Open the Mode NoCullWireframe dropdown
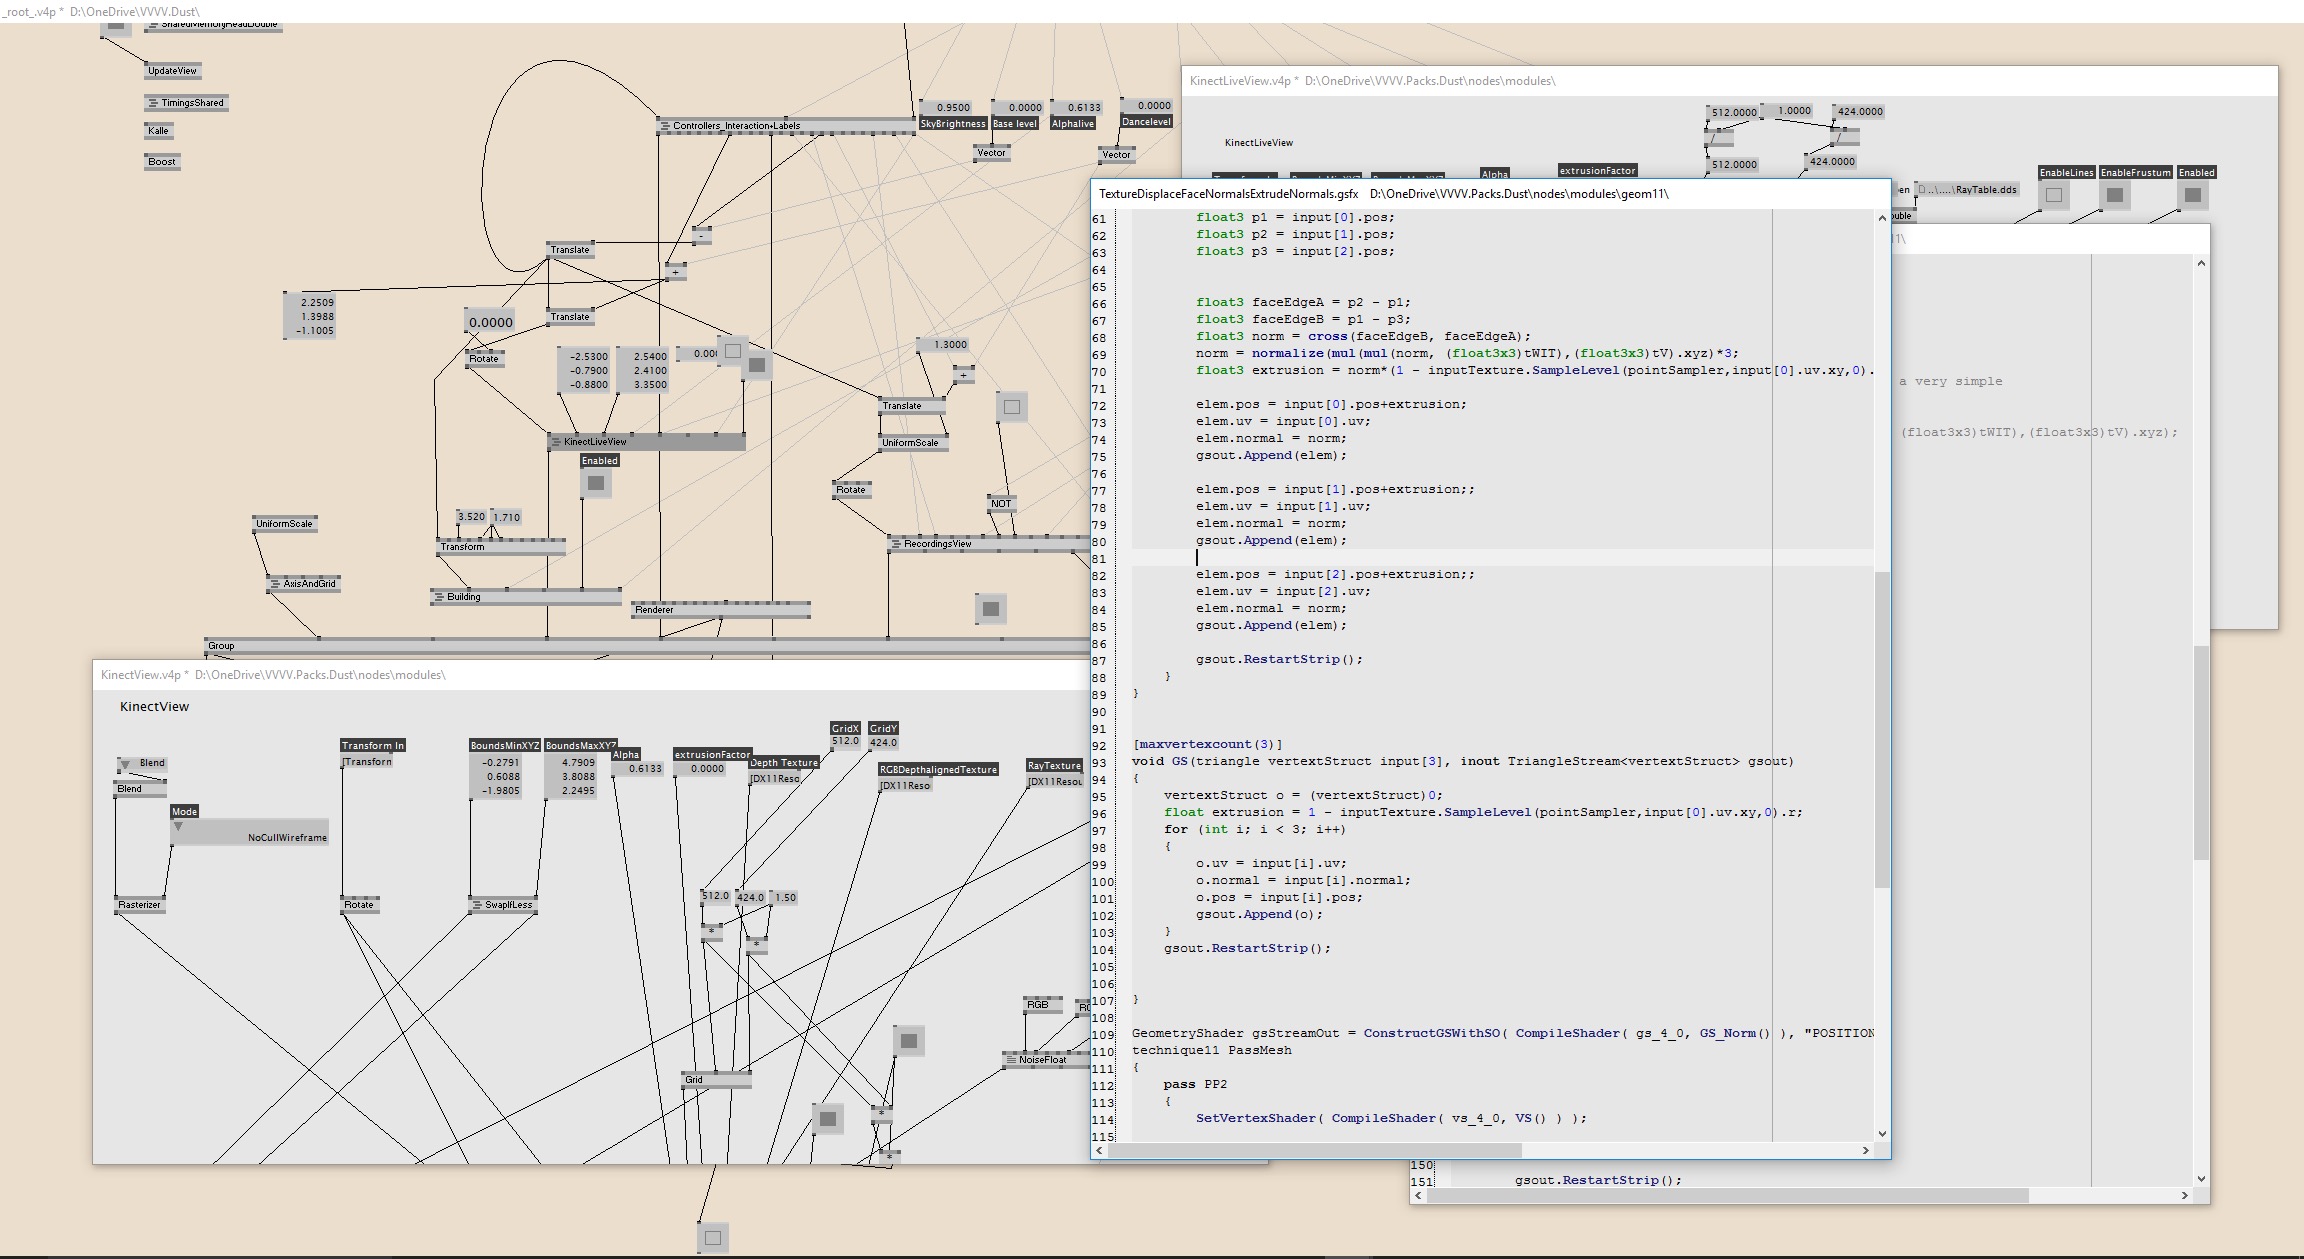 [178, 827]
